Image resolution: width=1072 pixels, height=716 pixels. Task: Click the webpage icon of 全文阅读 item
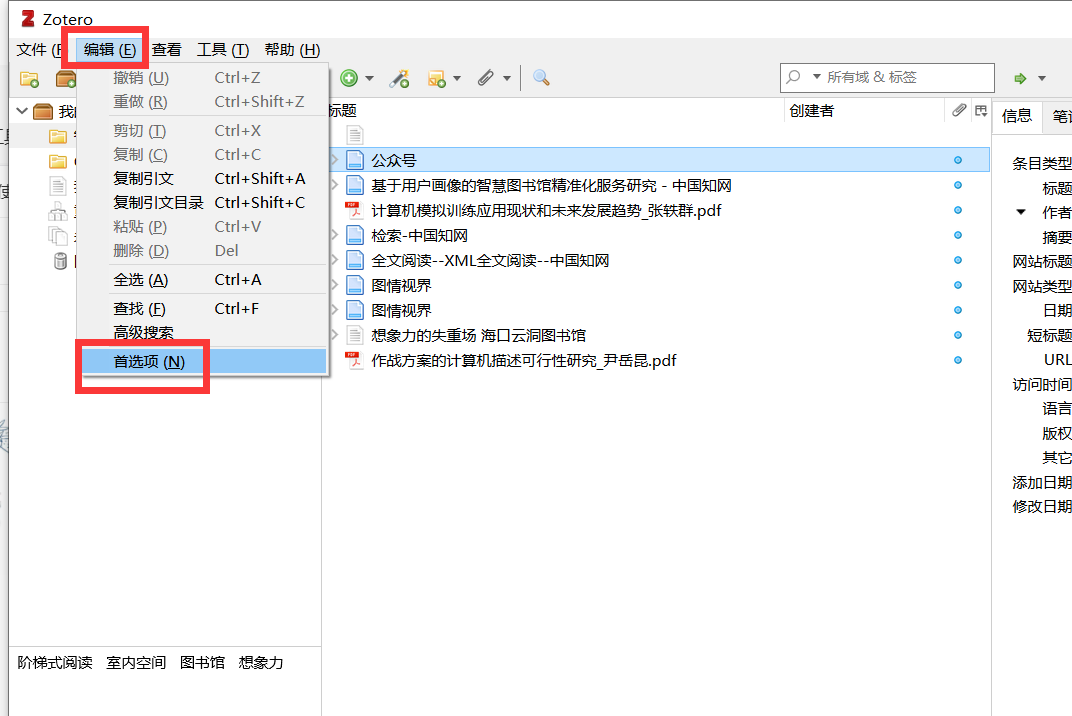pyautogui.click(x=355, y=261)
